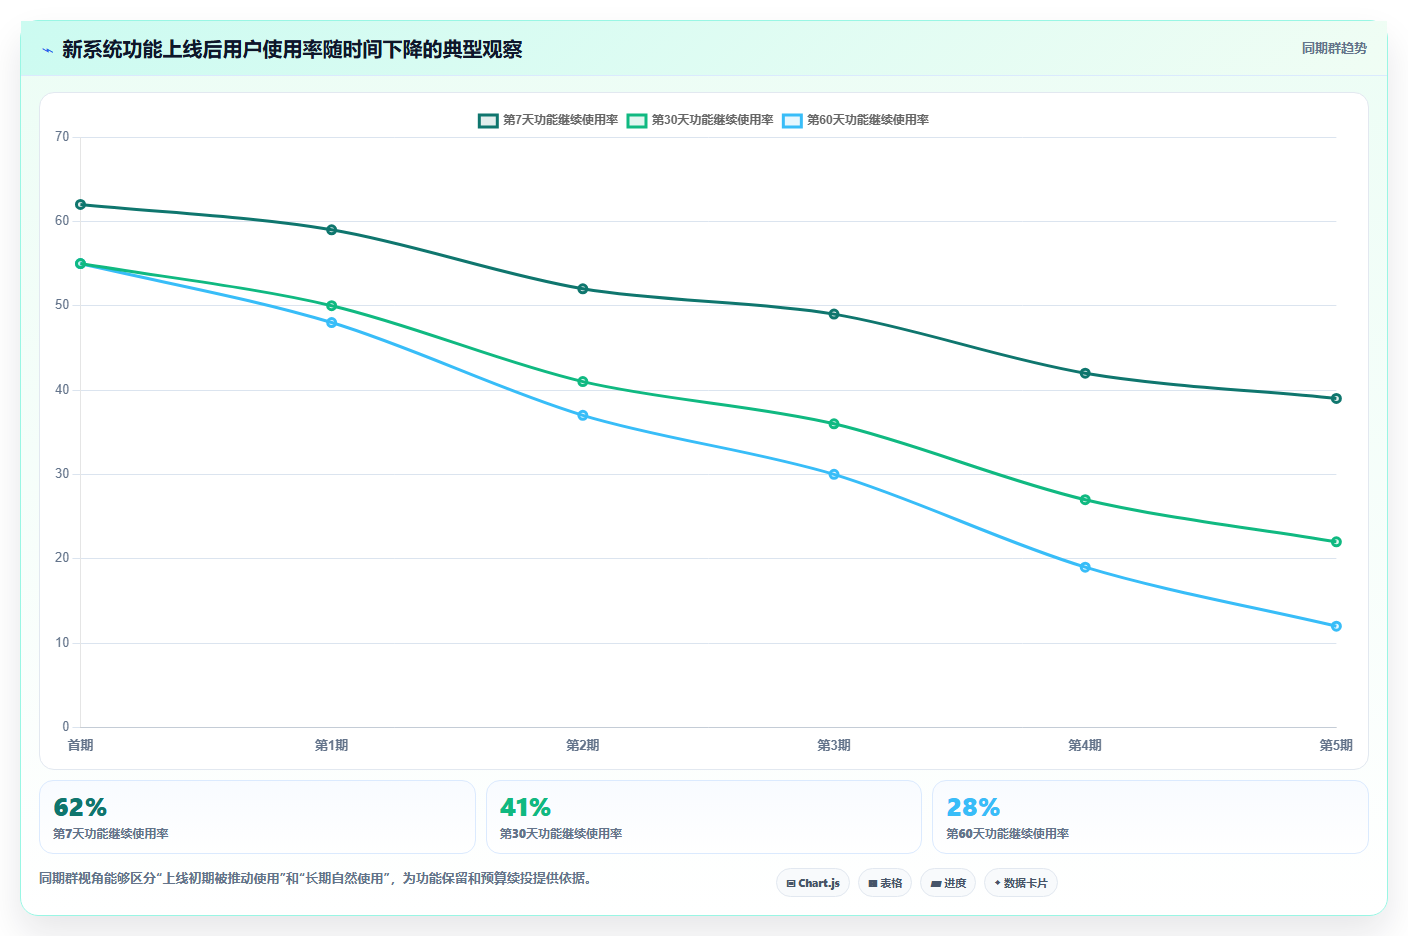
Task: Click the 首期 x-axis label
Action: 81,745
